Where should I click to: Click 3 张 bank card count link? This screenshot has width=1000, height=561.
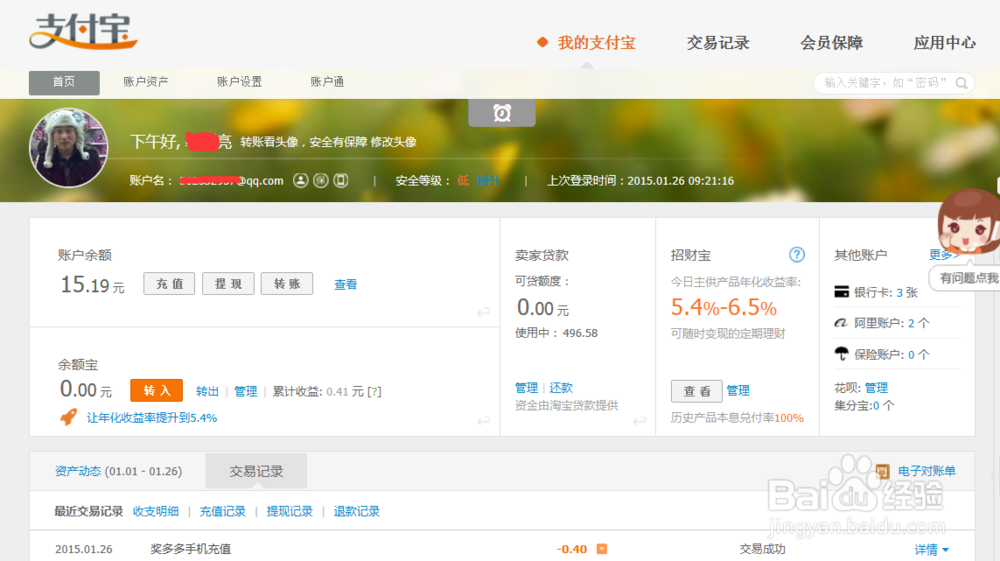pos(907,293)
